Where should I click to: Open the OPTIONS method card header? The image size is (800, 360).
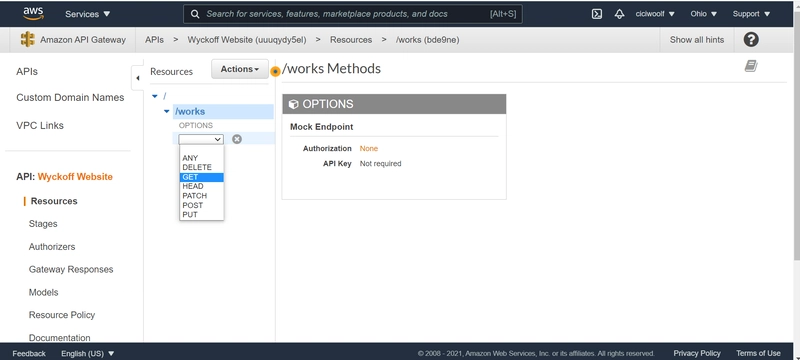(394, 104)
